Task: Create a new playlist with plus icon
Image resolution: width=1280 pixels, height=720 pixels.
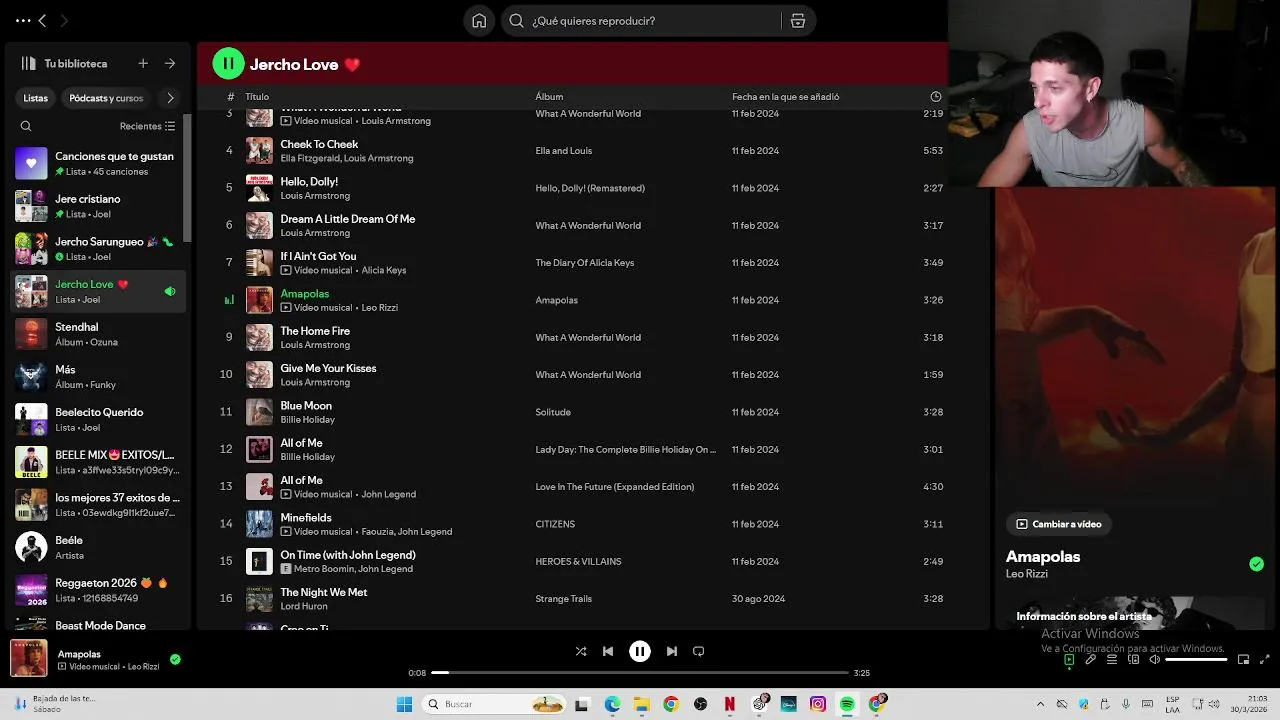Action: coord(143,63)
